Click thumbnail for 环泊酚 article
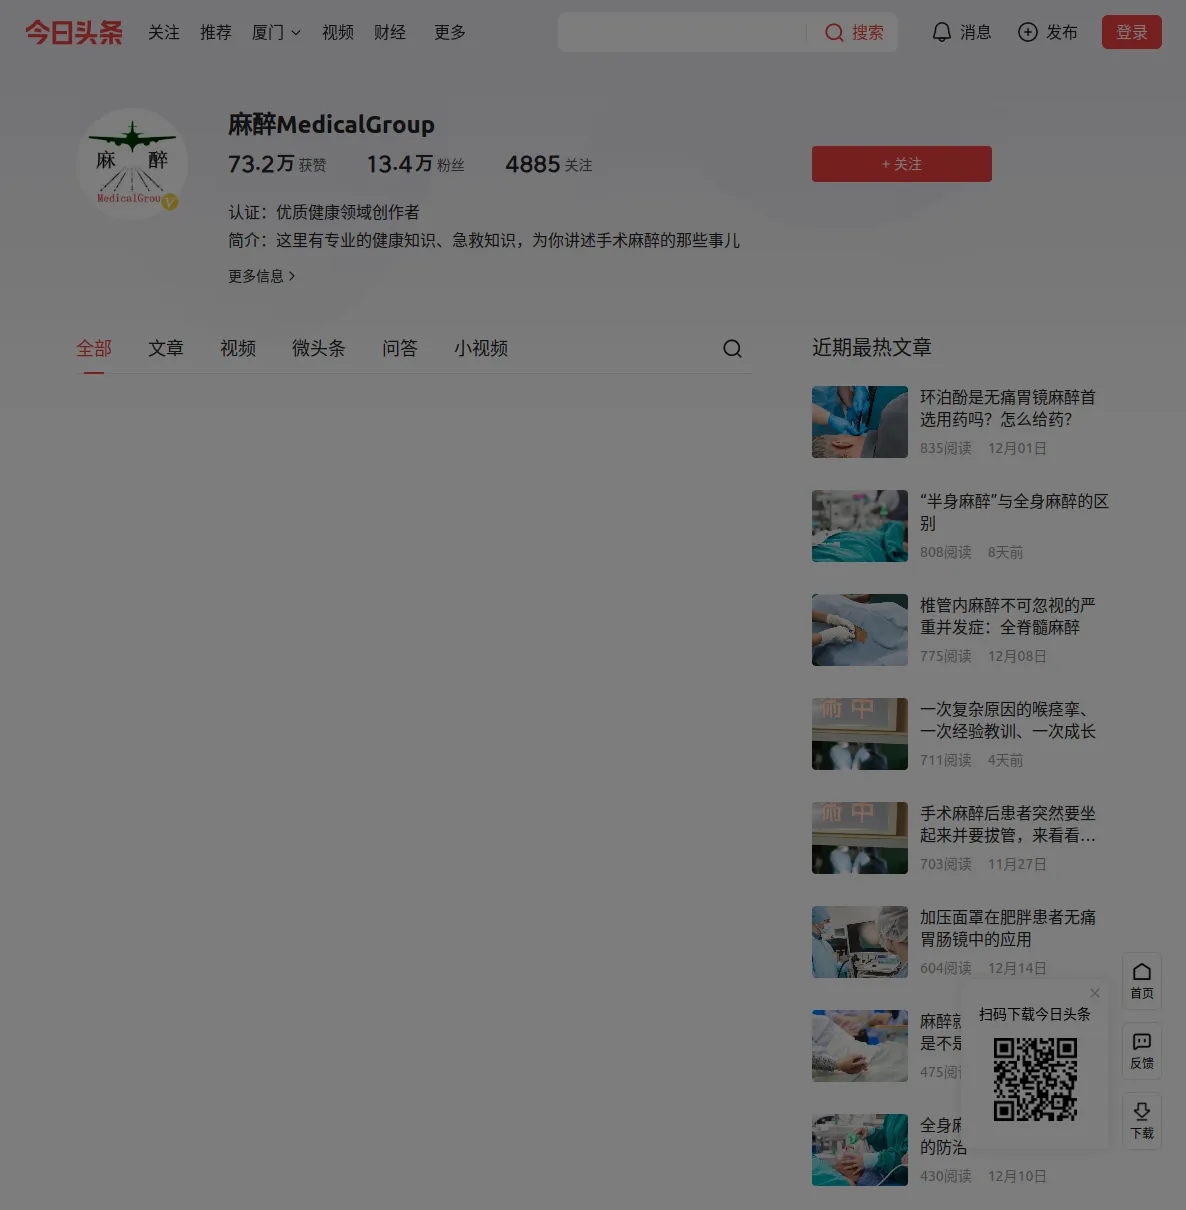Viewport: 1186px width, 1210px height. tap(860, 422)
